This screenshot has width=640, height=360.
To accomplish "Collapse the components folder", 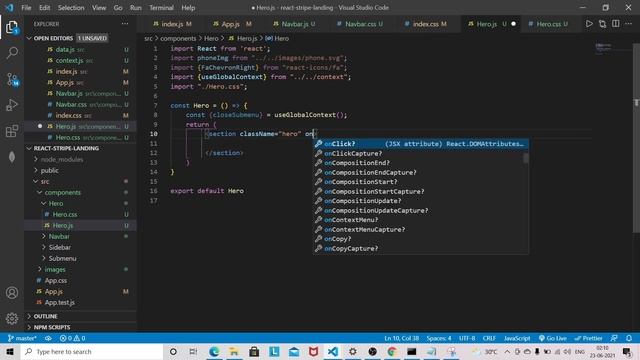I will (x=62, y=193).
